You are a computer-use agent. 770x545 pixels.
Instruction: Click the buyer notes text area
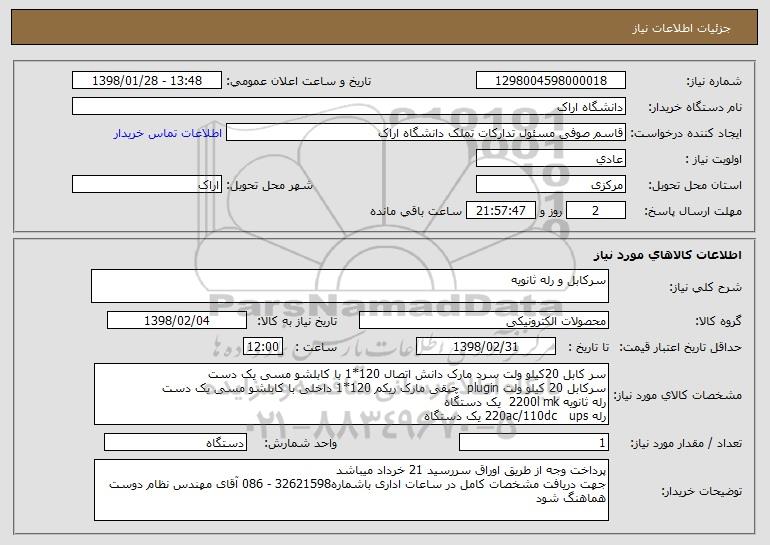coord(351,490)
